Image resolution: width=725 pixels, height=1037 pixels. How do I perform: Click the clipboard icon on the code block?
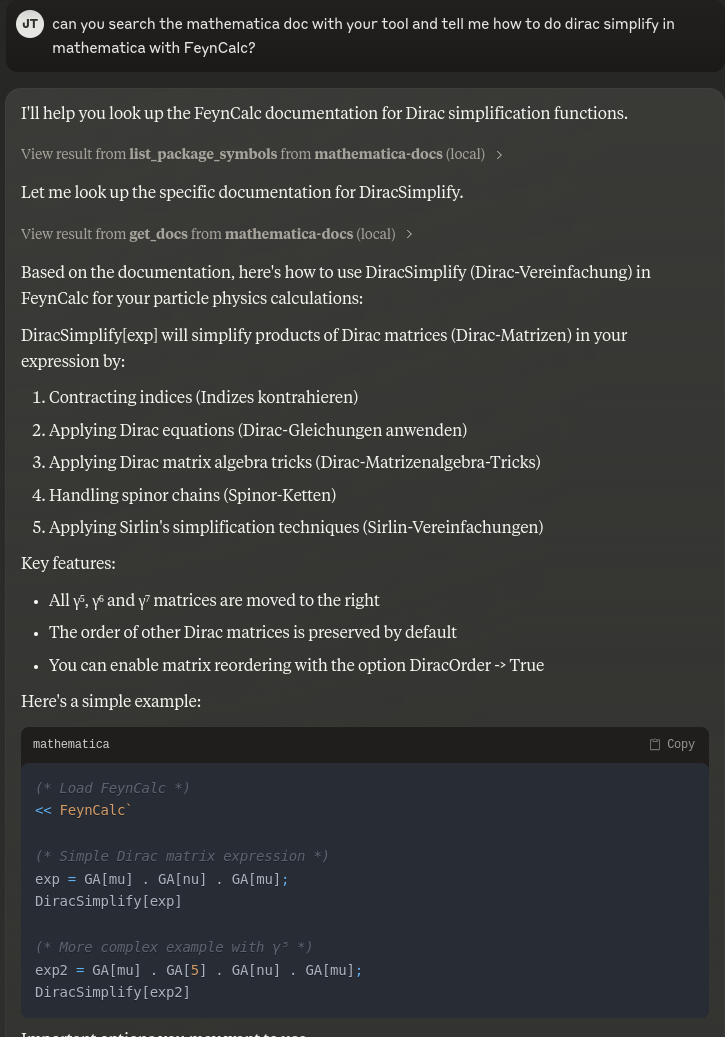click(655, 744)
